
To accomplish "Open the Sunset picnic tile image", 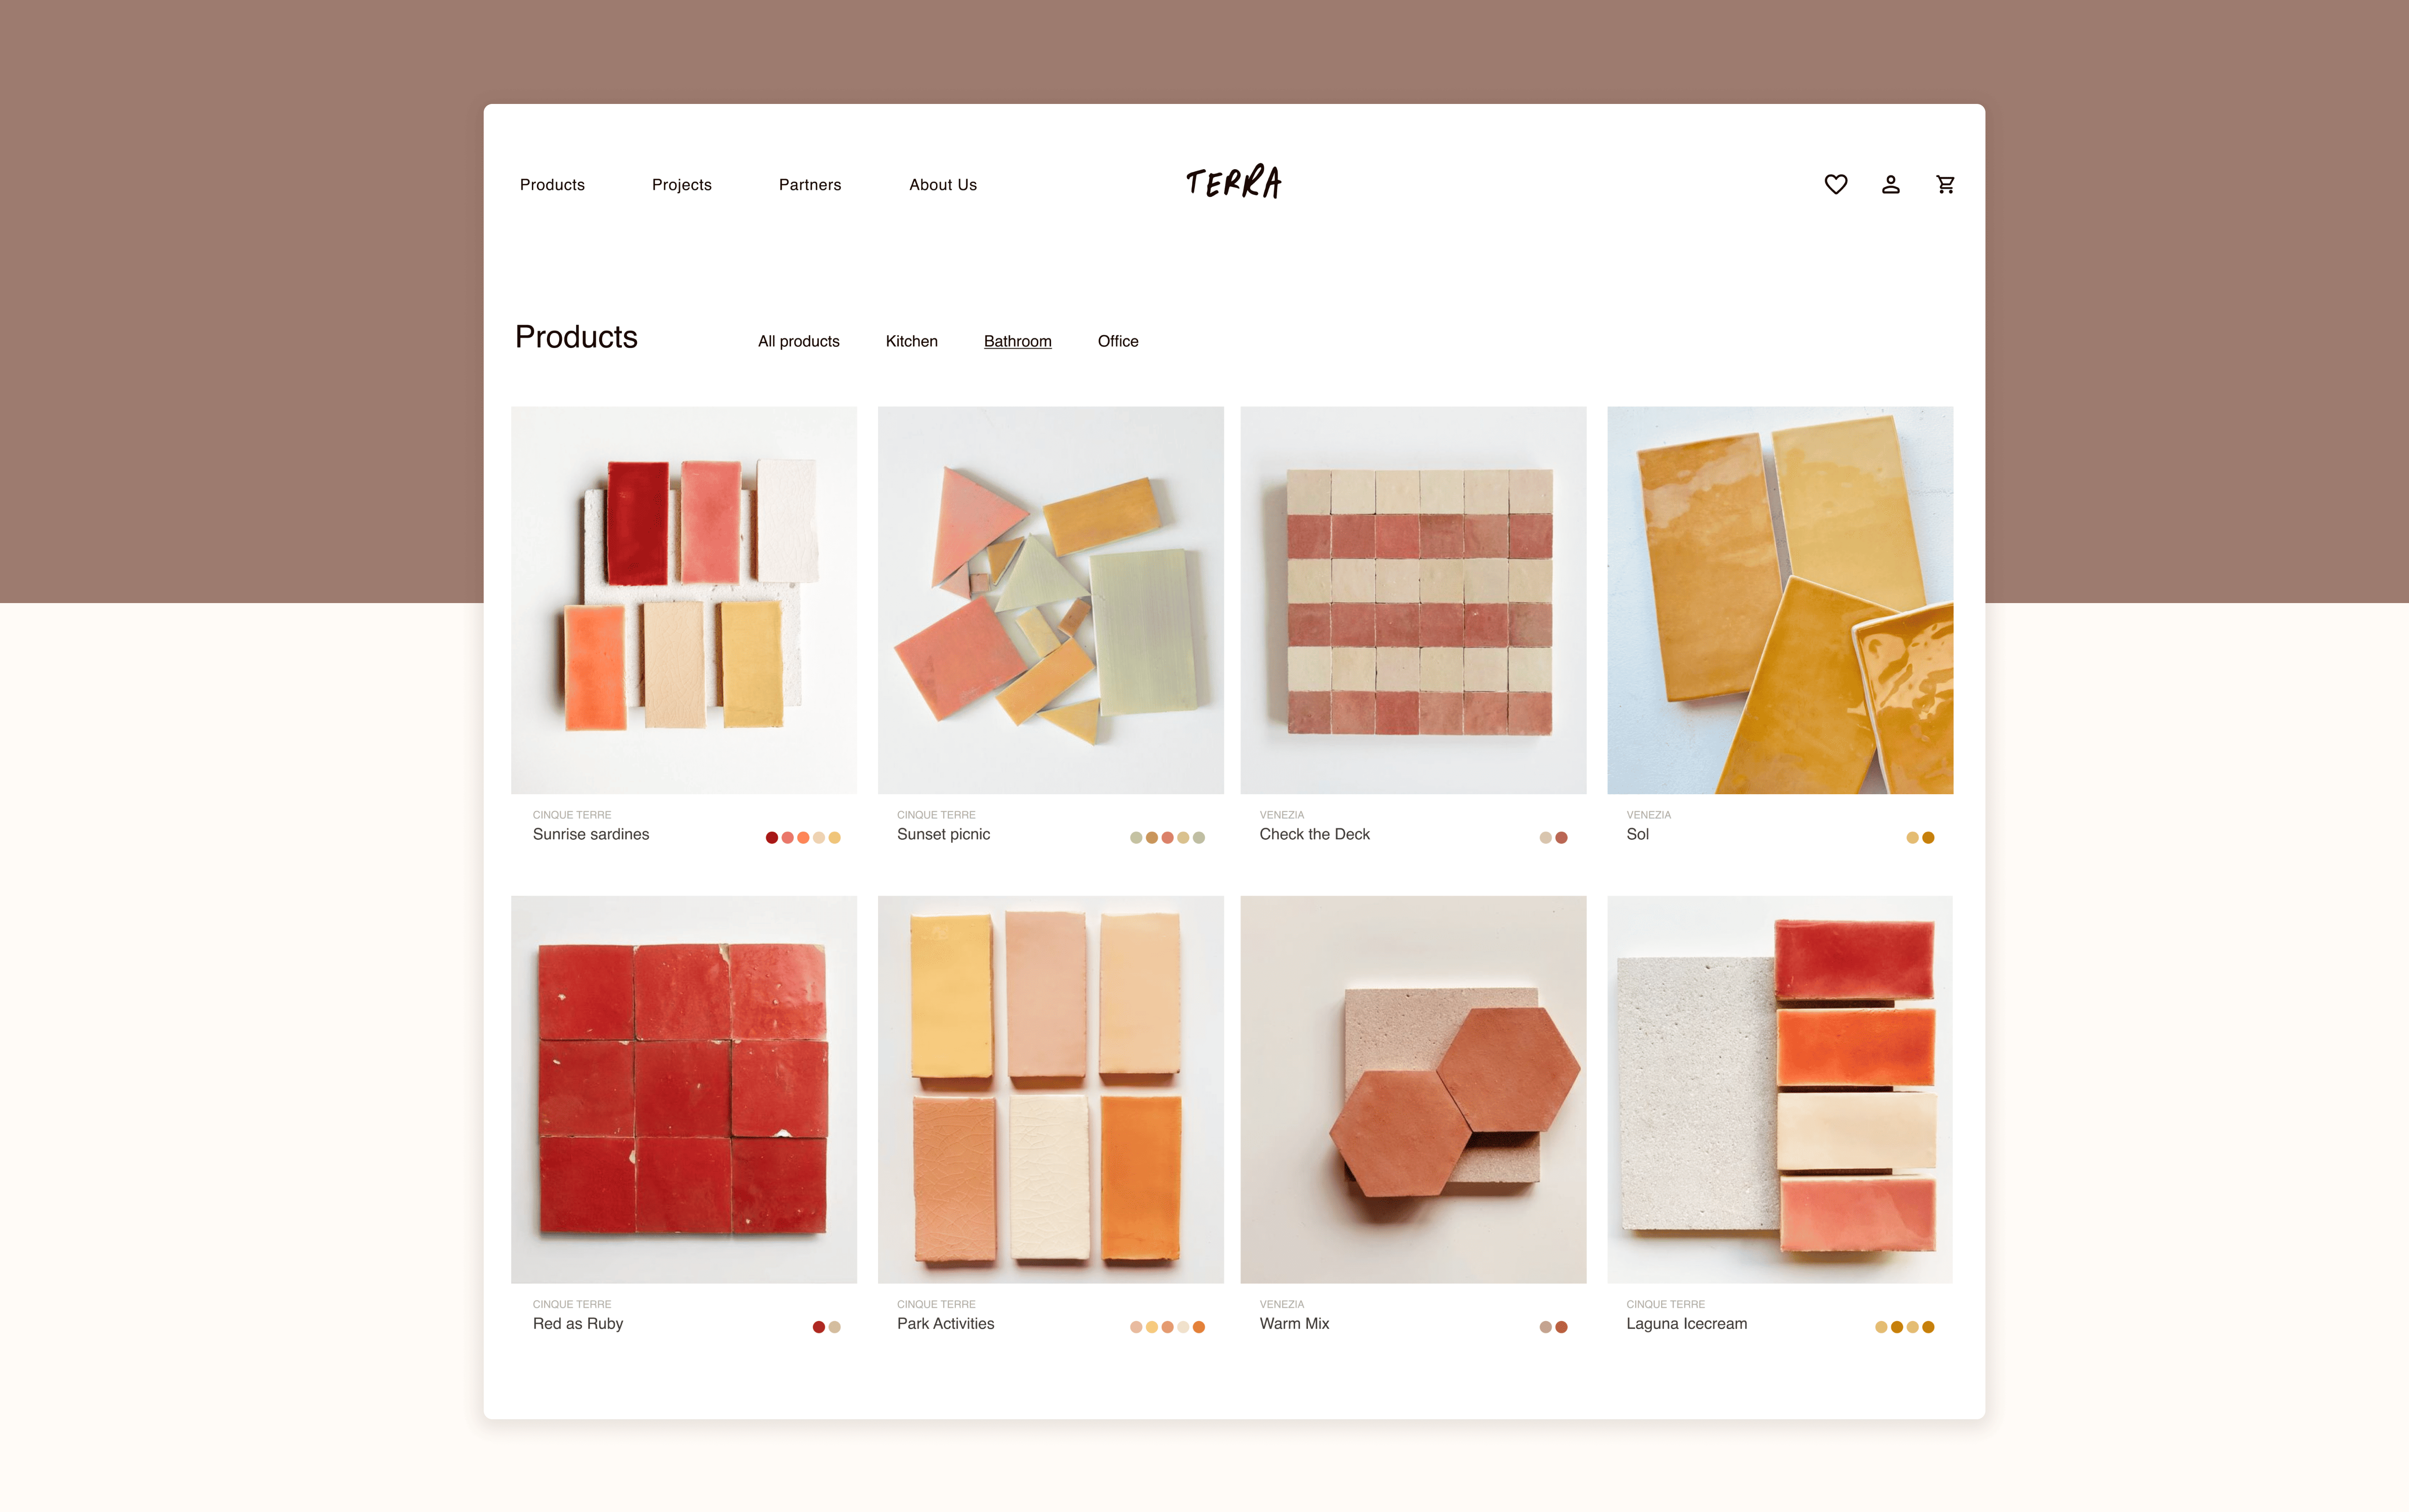I will tap(1051, 600).
